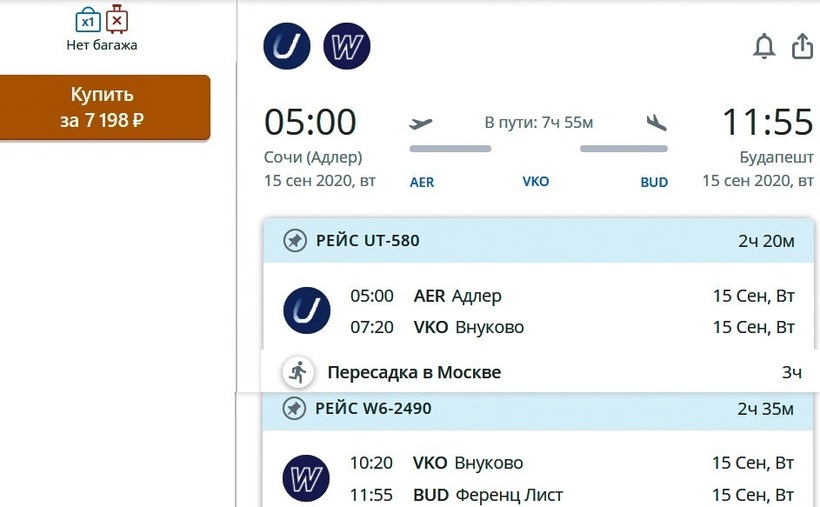Collapse the РЕЙС UT-580 segment header

(x=538, y=241)
